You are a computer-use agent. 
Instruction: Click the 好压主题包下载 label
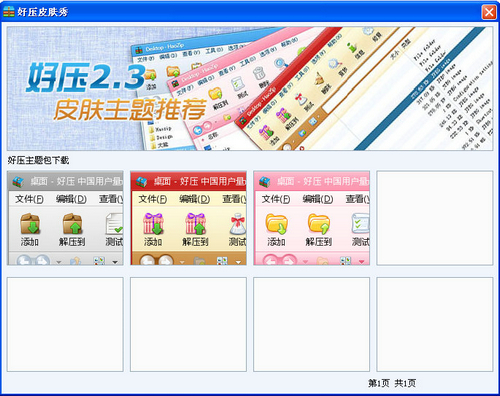[x=38, y=160]
